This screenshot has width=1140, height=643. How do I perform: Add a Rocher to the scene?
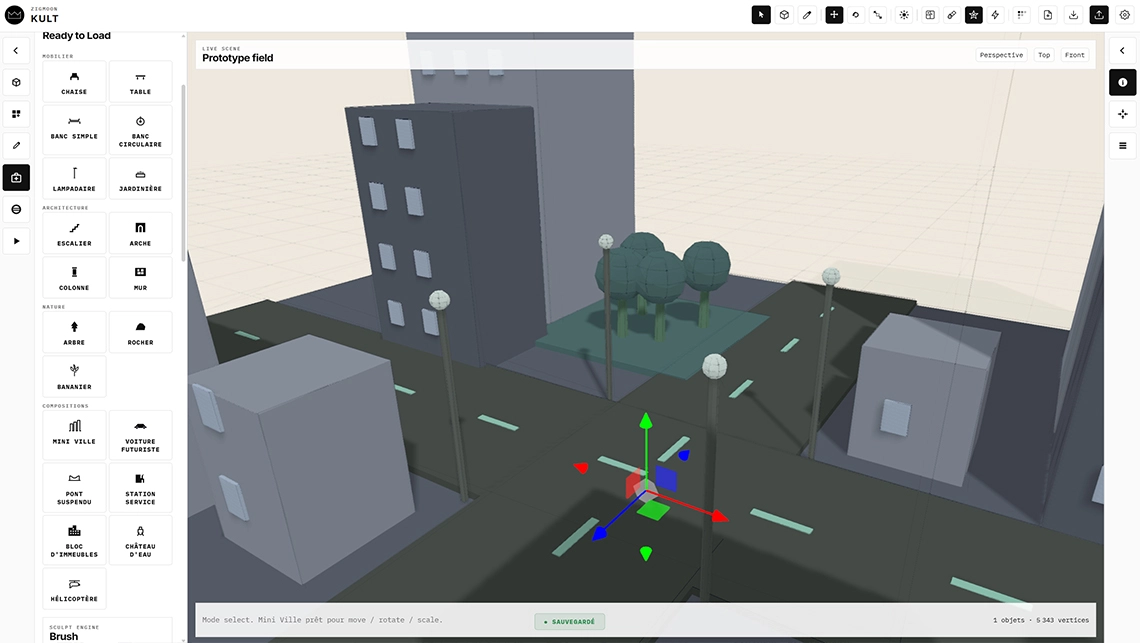pos(140,332)
